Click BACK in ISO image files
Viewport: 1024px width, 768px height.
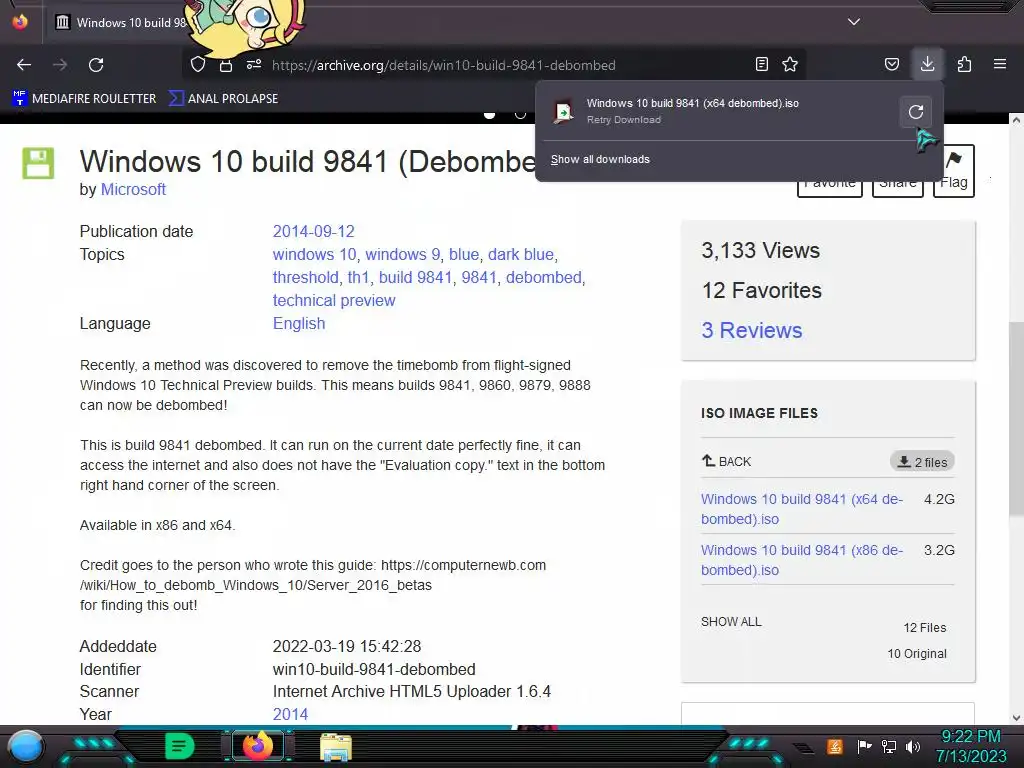point(726,461)
